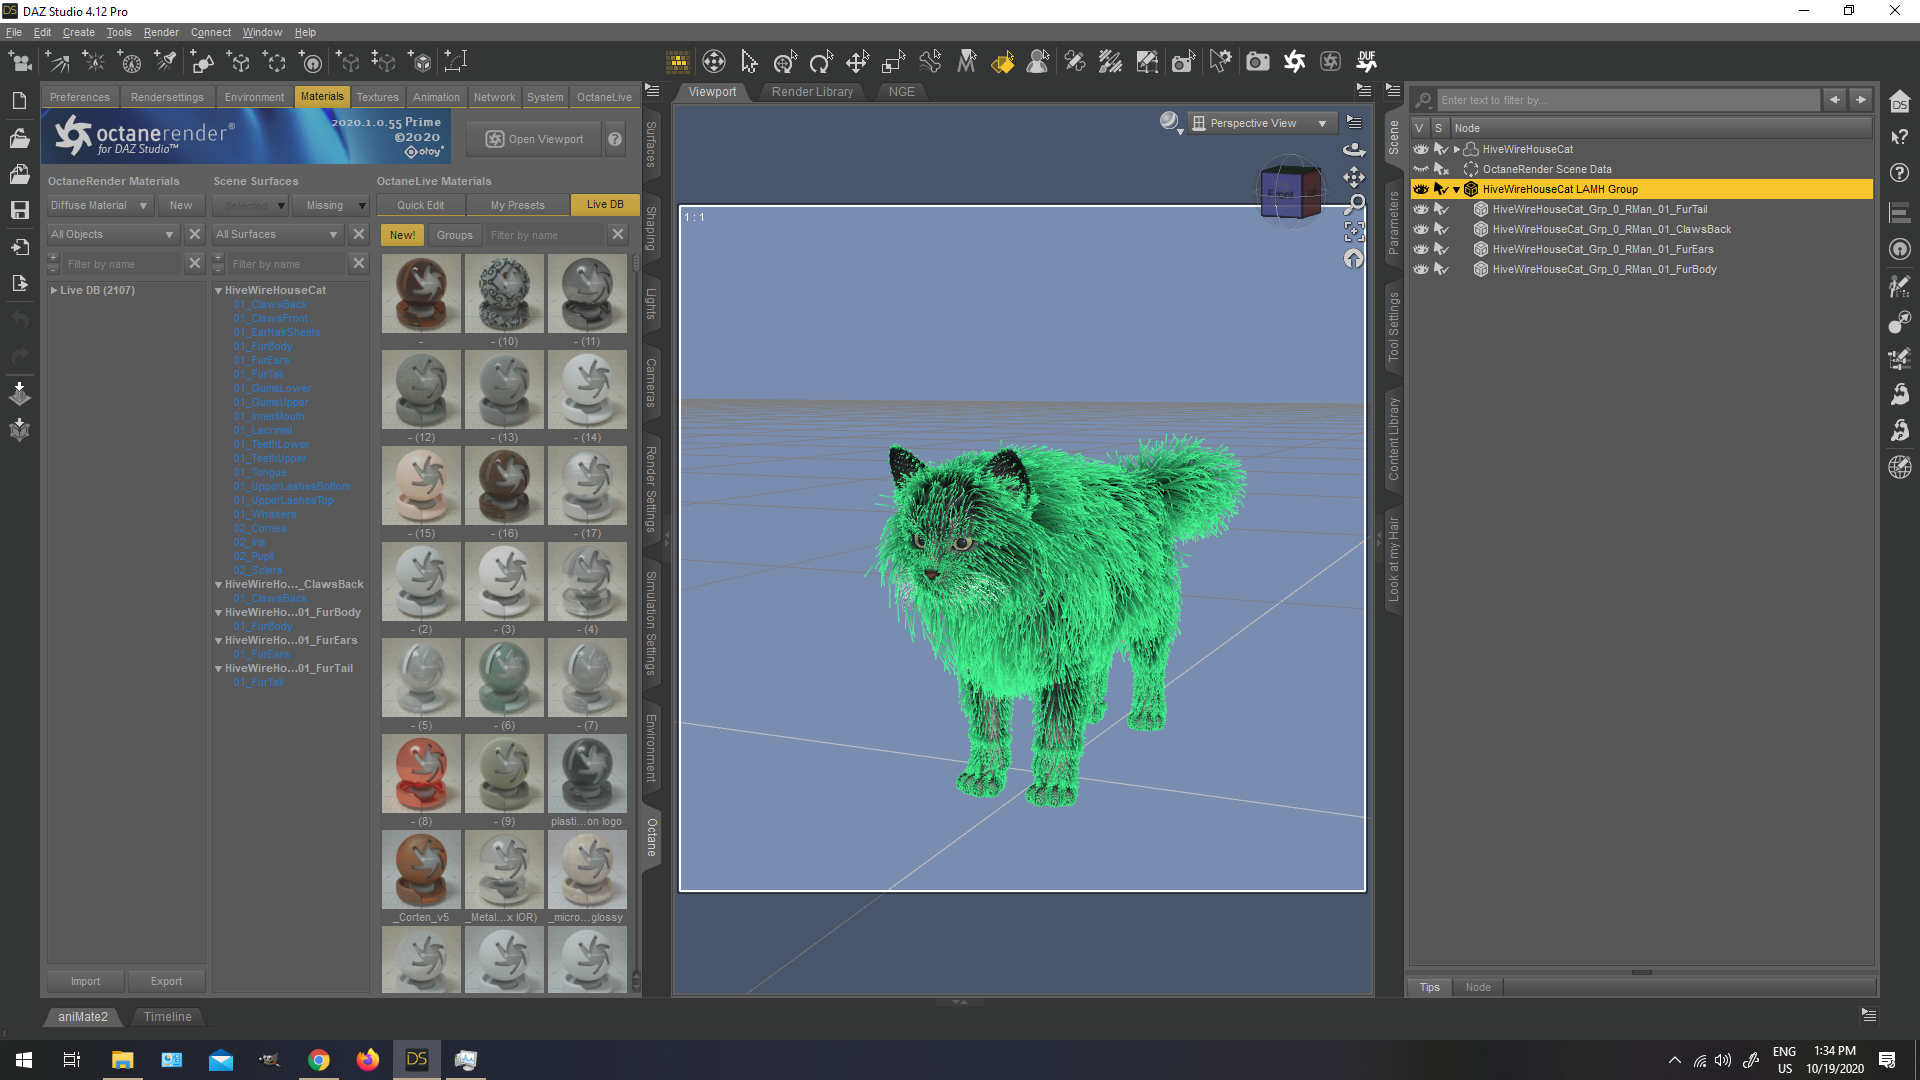Viewport: 1920px width, 1080px height.
Task: Select the Universal manipulator tool icon
Action: pos(785,62)
